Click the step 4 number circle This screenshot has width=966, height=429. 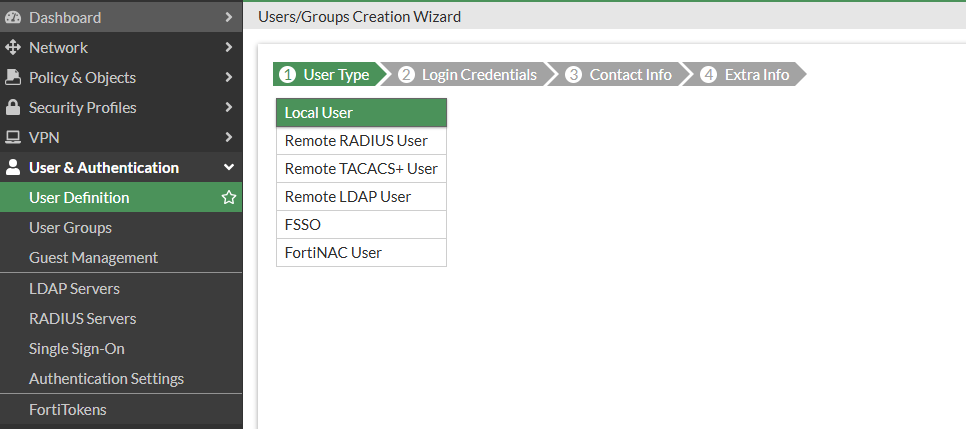point(708,75)
